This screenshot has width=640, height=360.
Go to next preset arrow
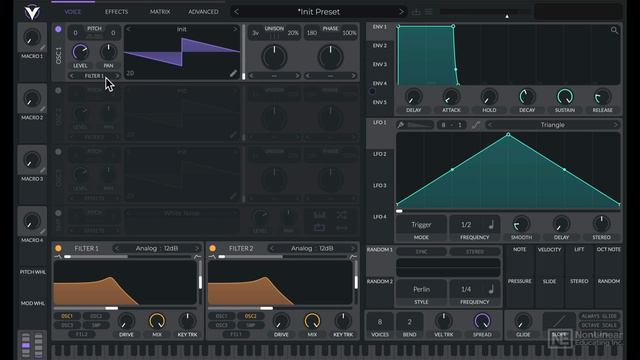401,12
